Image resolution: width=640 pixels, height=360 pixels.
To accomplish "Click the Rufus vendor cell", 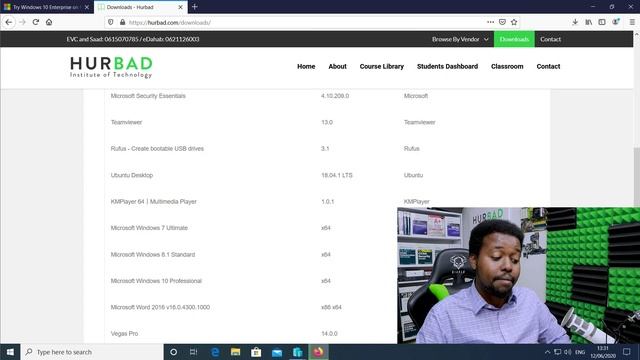I will (412, 149).
